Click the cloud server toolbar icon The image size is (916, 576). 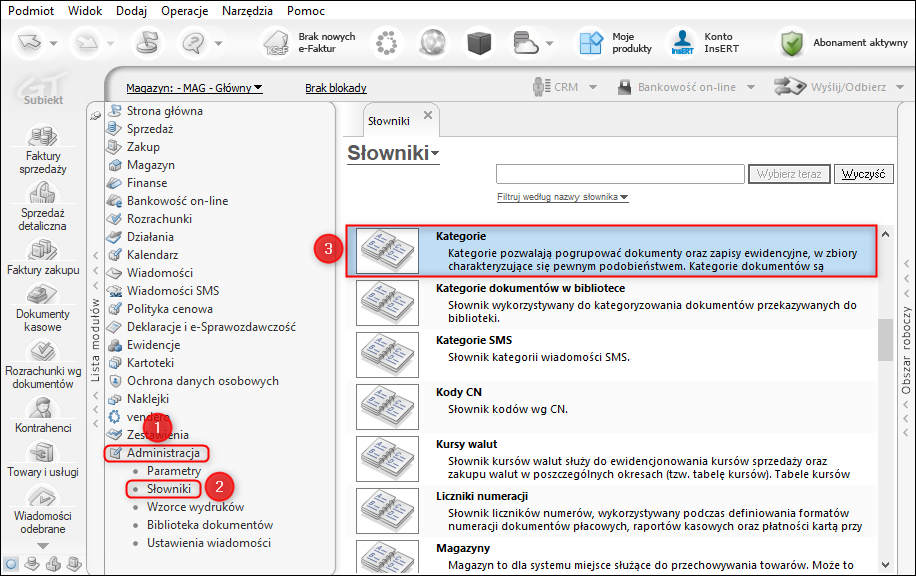(525, 43)
